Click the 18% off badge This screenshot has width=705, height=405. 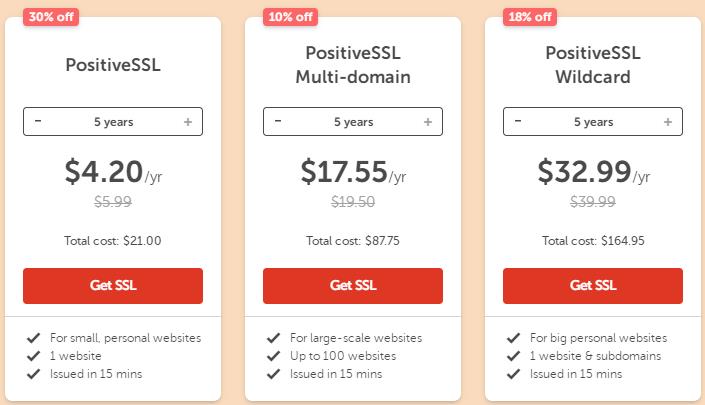(528, 16)
